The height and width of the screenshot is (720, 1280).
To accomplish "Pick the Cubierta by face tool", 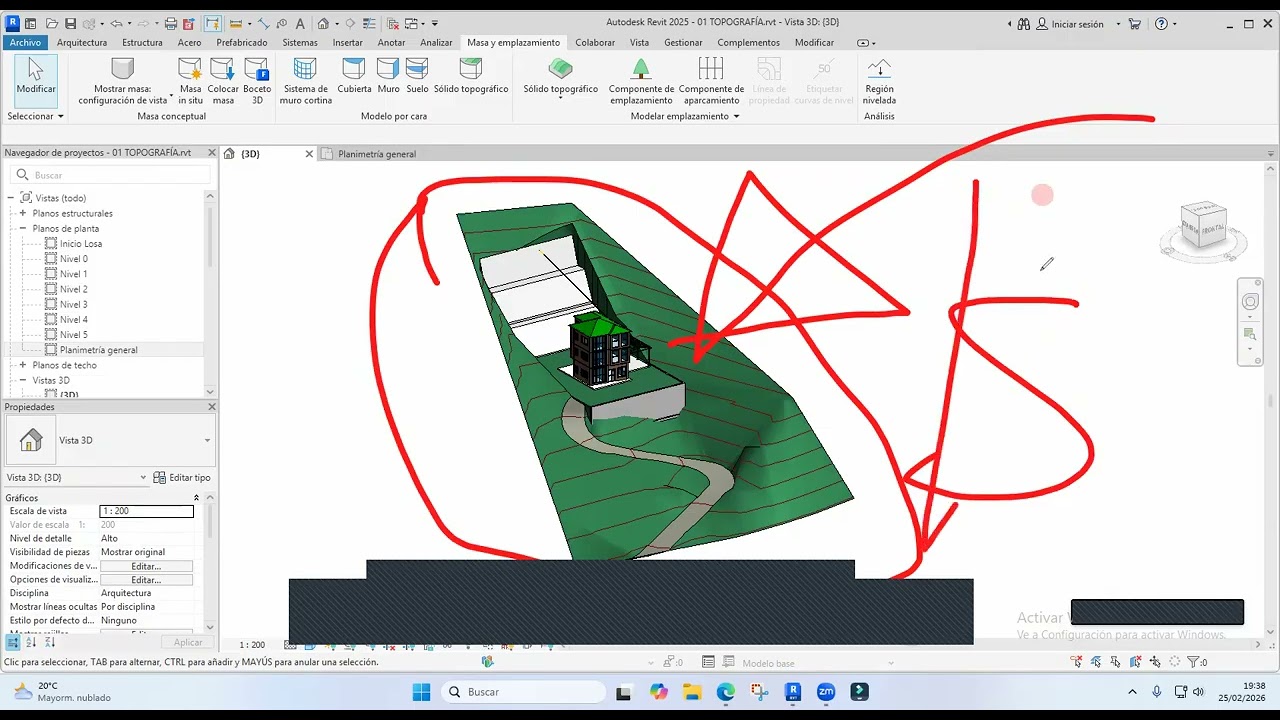I will tap(354, 76).
